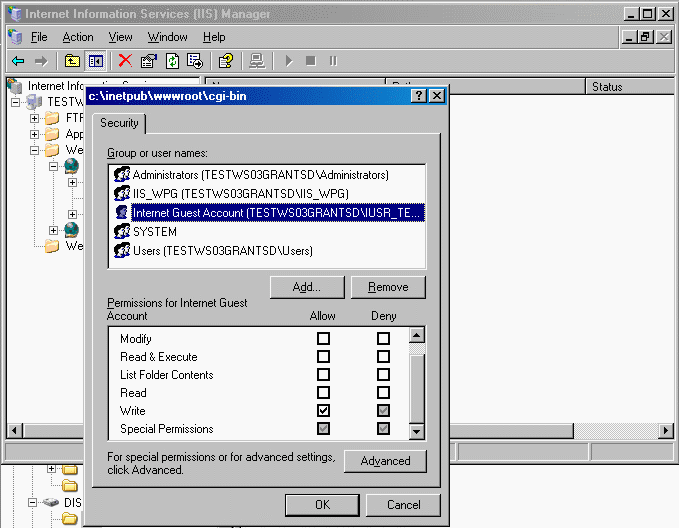Open the Properties toolbar icon
Screen dimensions: 679x528
[x=149, y=61]
